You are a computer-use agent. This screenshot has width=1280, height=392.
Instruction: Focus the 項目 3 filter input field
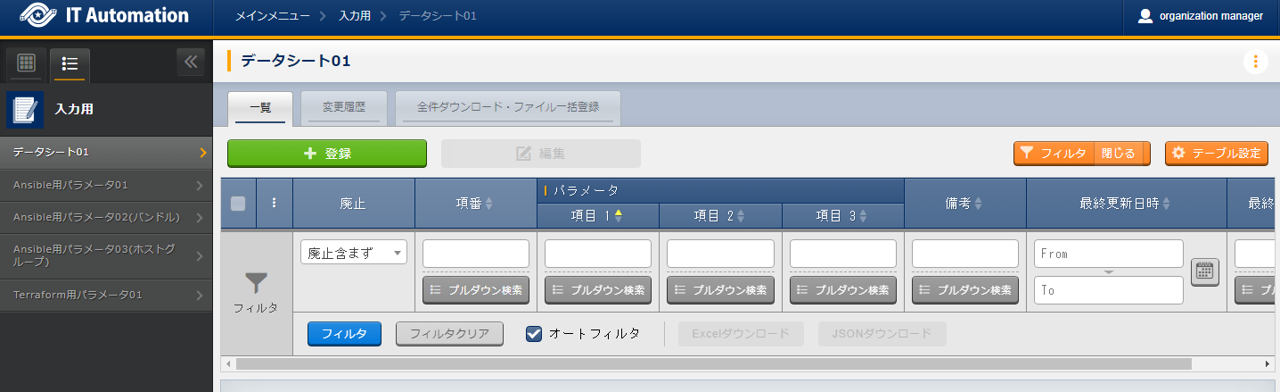(x=843, y=253)
